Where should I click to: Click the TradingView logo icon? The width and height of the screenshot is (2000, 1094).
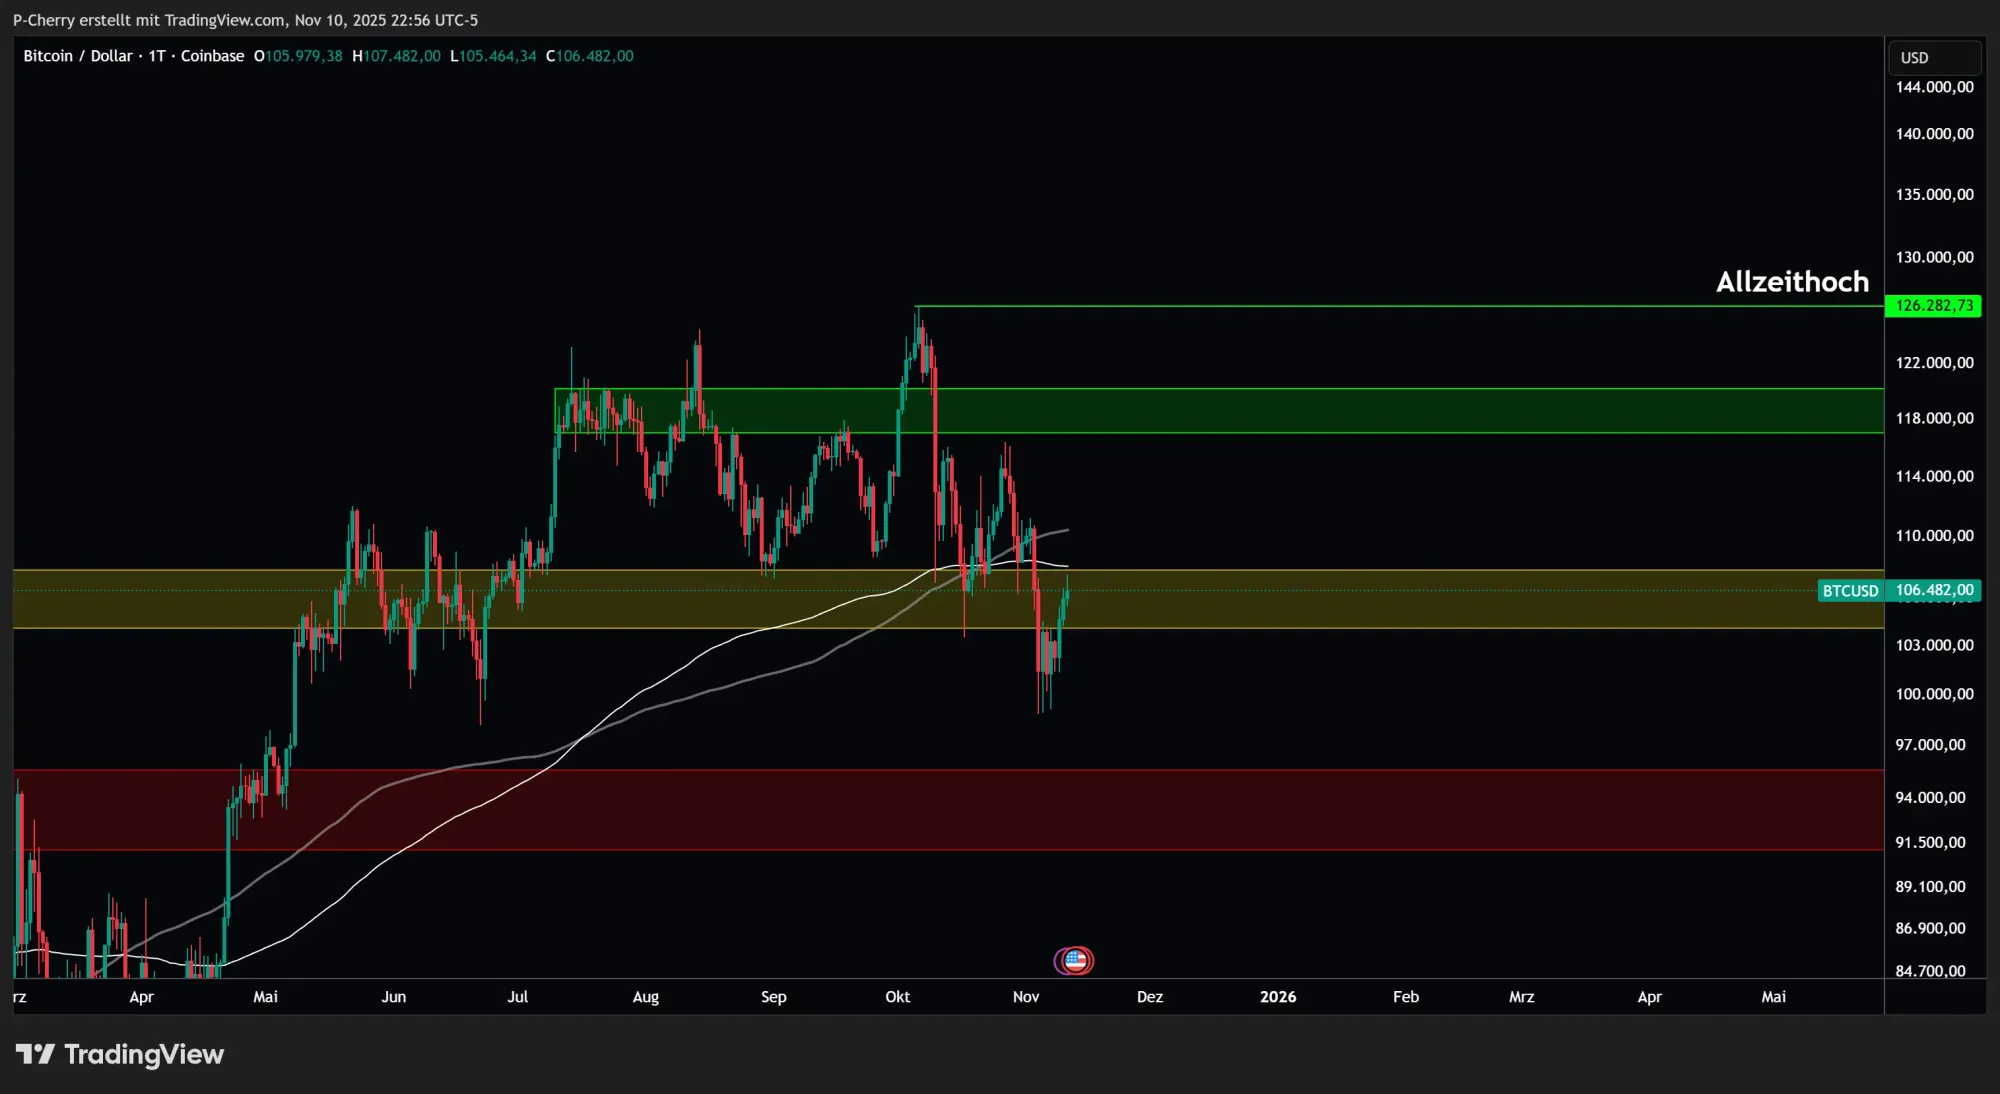(x=35, y=1054)
